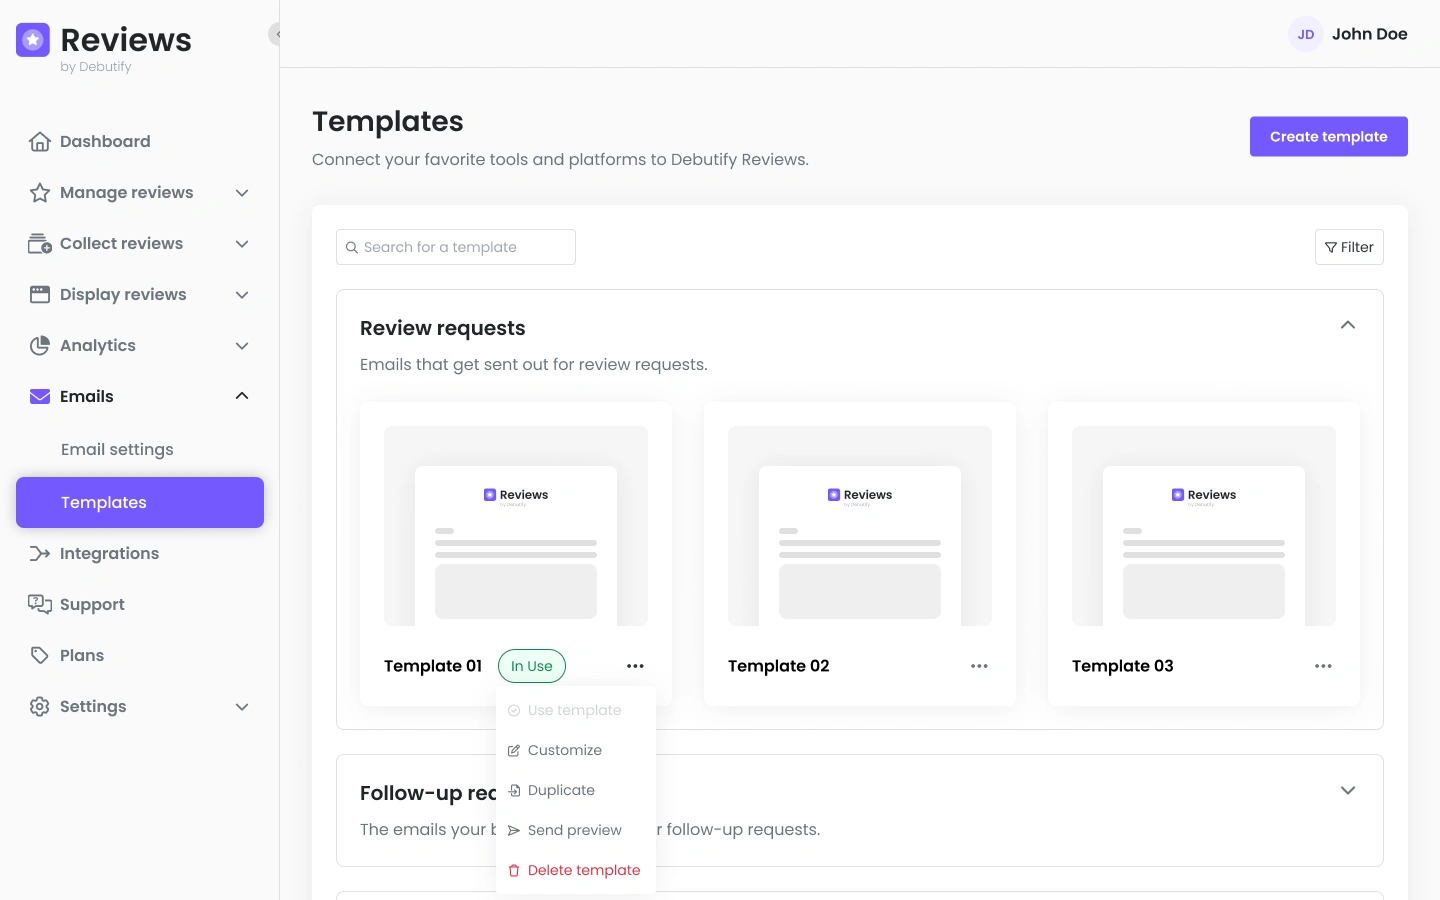Click the Dashboard home icon

click(40, 142)
